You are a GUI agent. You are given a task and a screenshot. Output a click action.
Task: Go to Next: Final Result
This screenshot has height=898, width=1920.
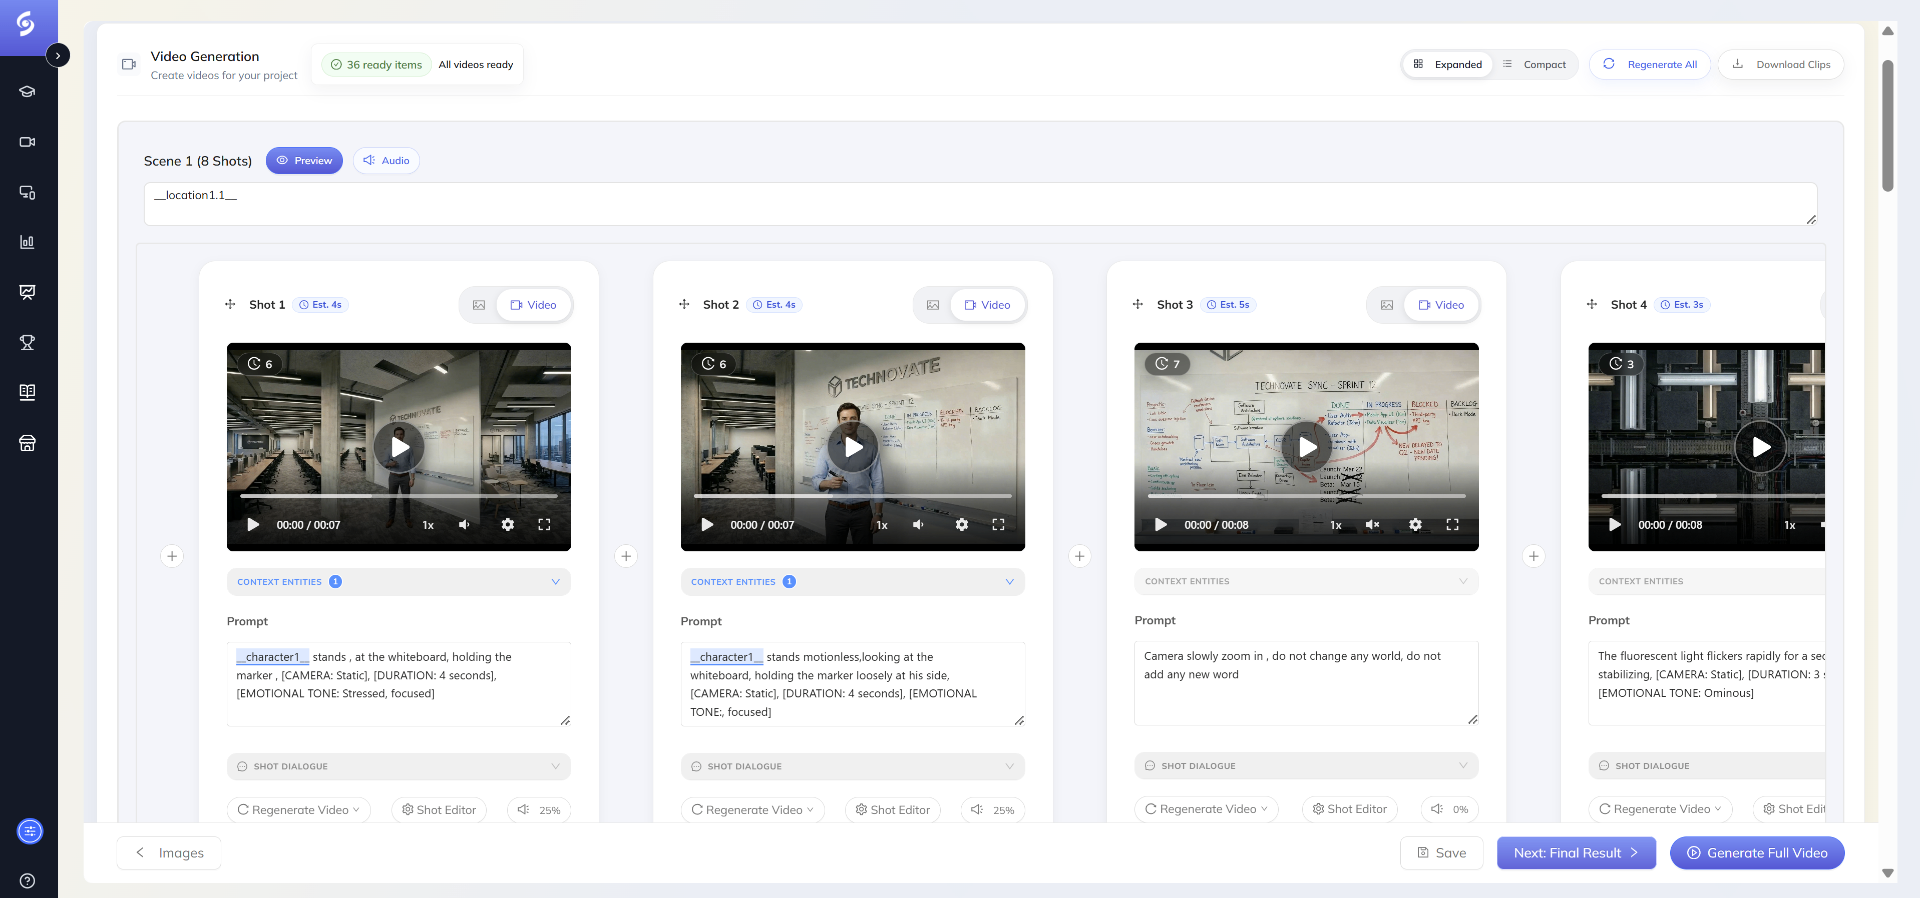point(1576,853)
